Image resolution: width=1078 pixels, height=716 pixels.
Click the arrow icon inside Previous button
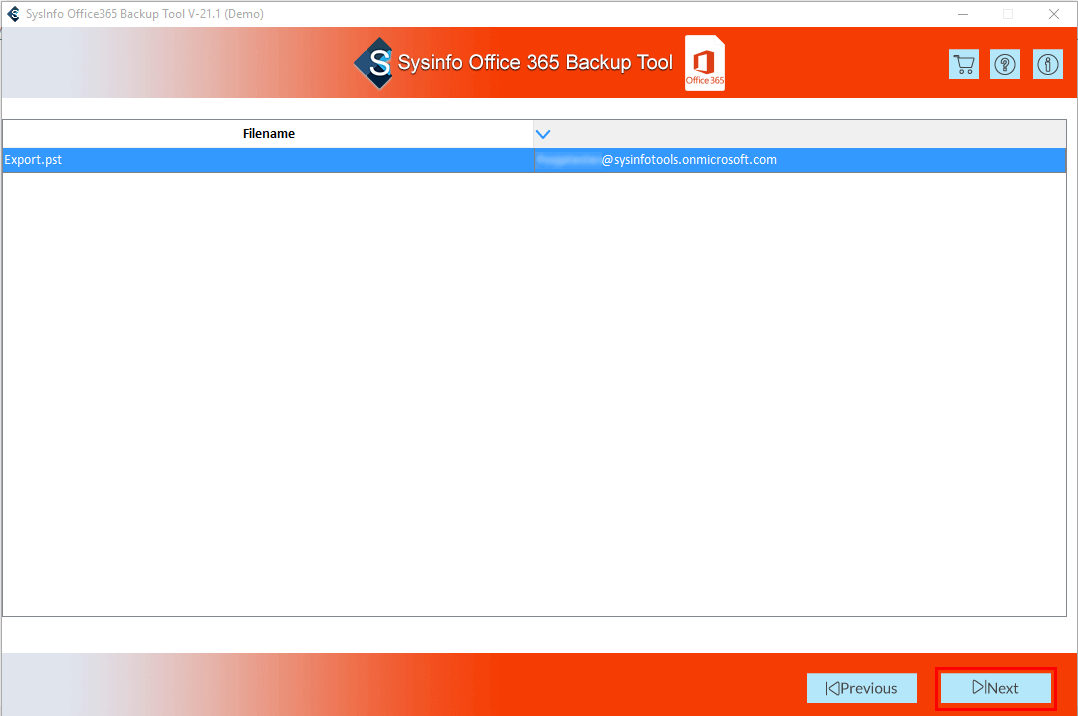point(832,688)
